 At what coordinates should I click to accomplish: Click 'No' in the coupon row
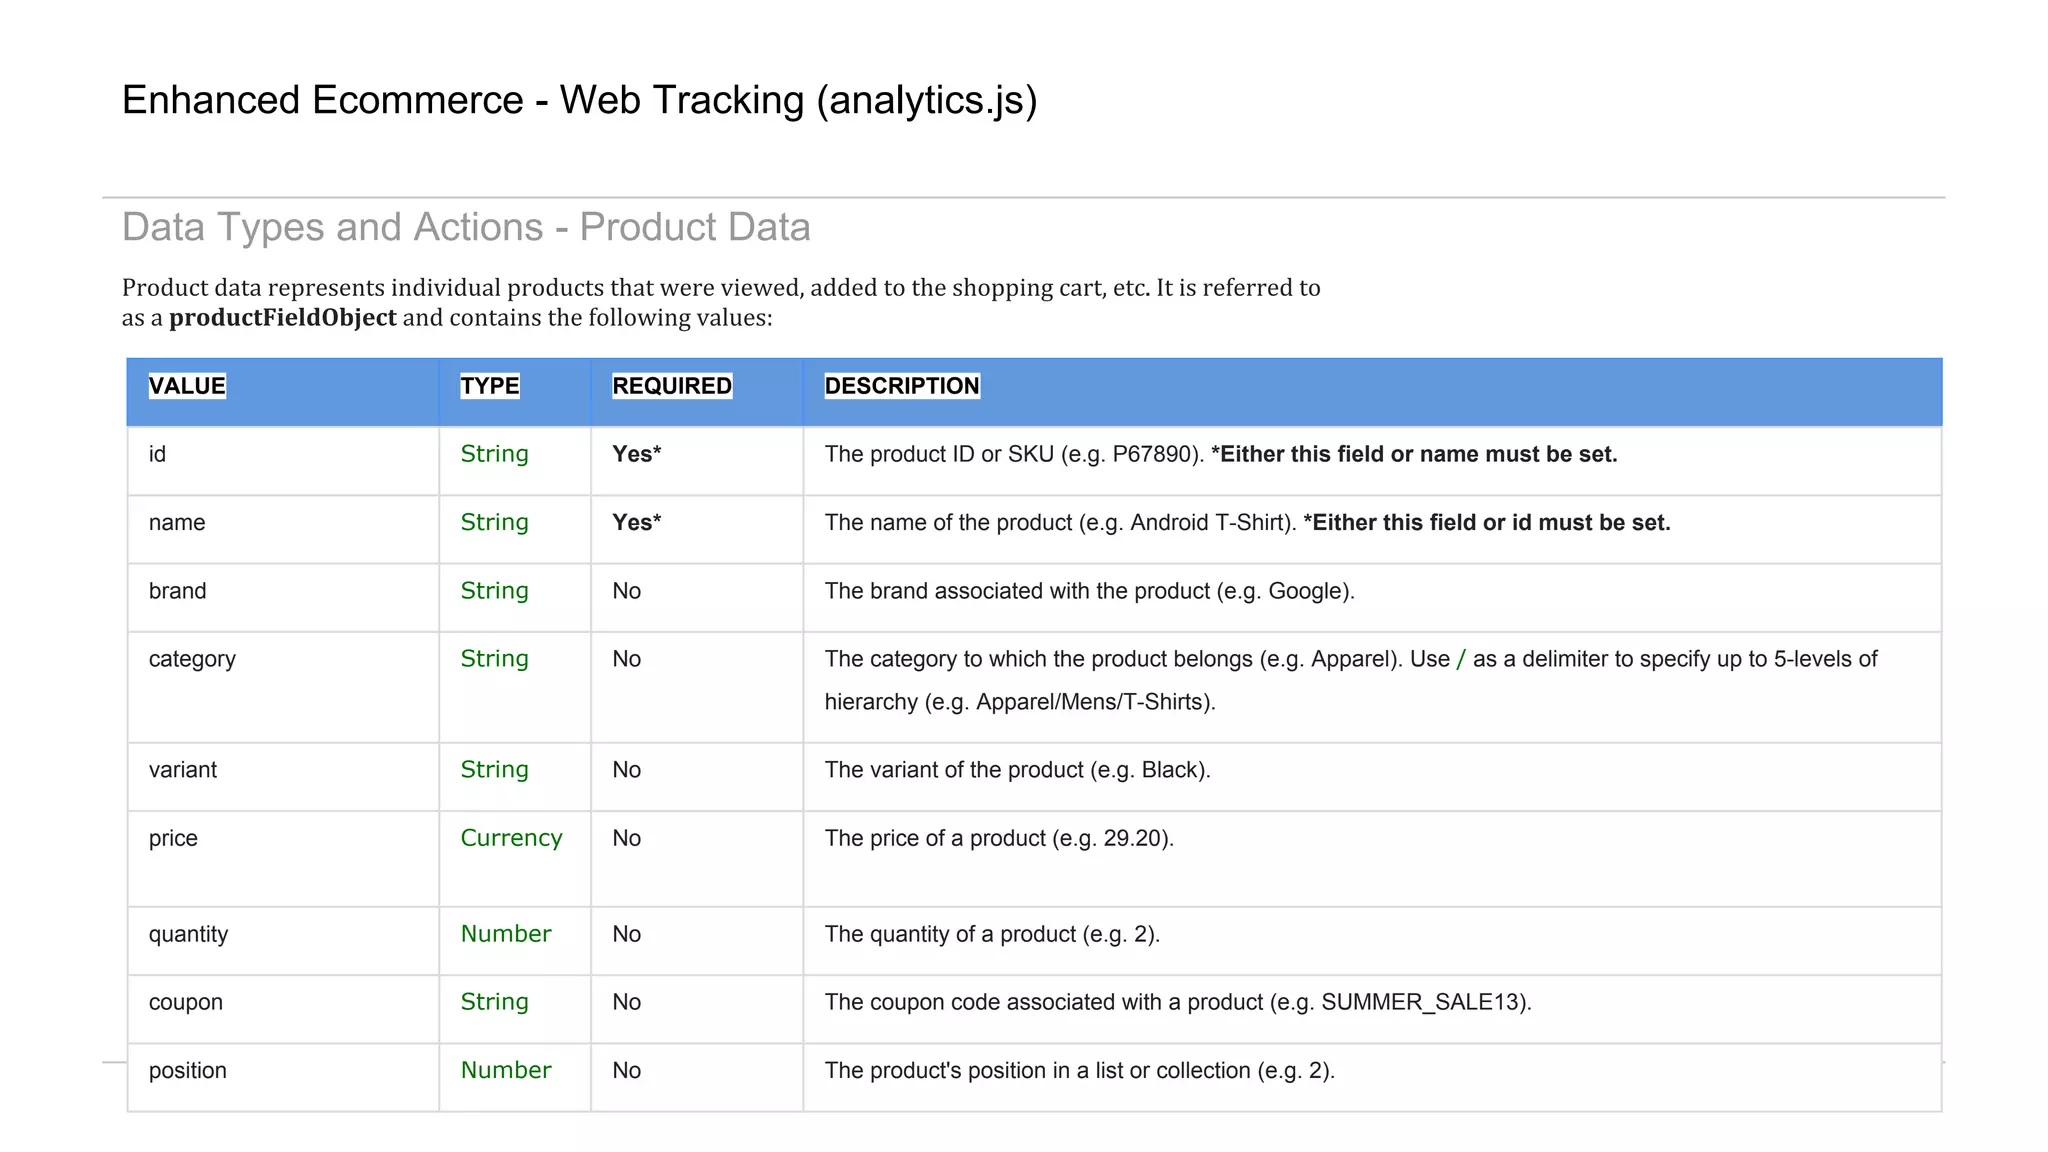[627, 1002]
